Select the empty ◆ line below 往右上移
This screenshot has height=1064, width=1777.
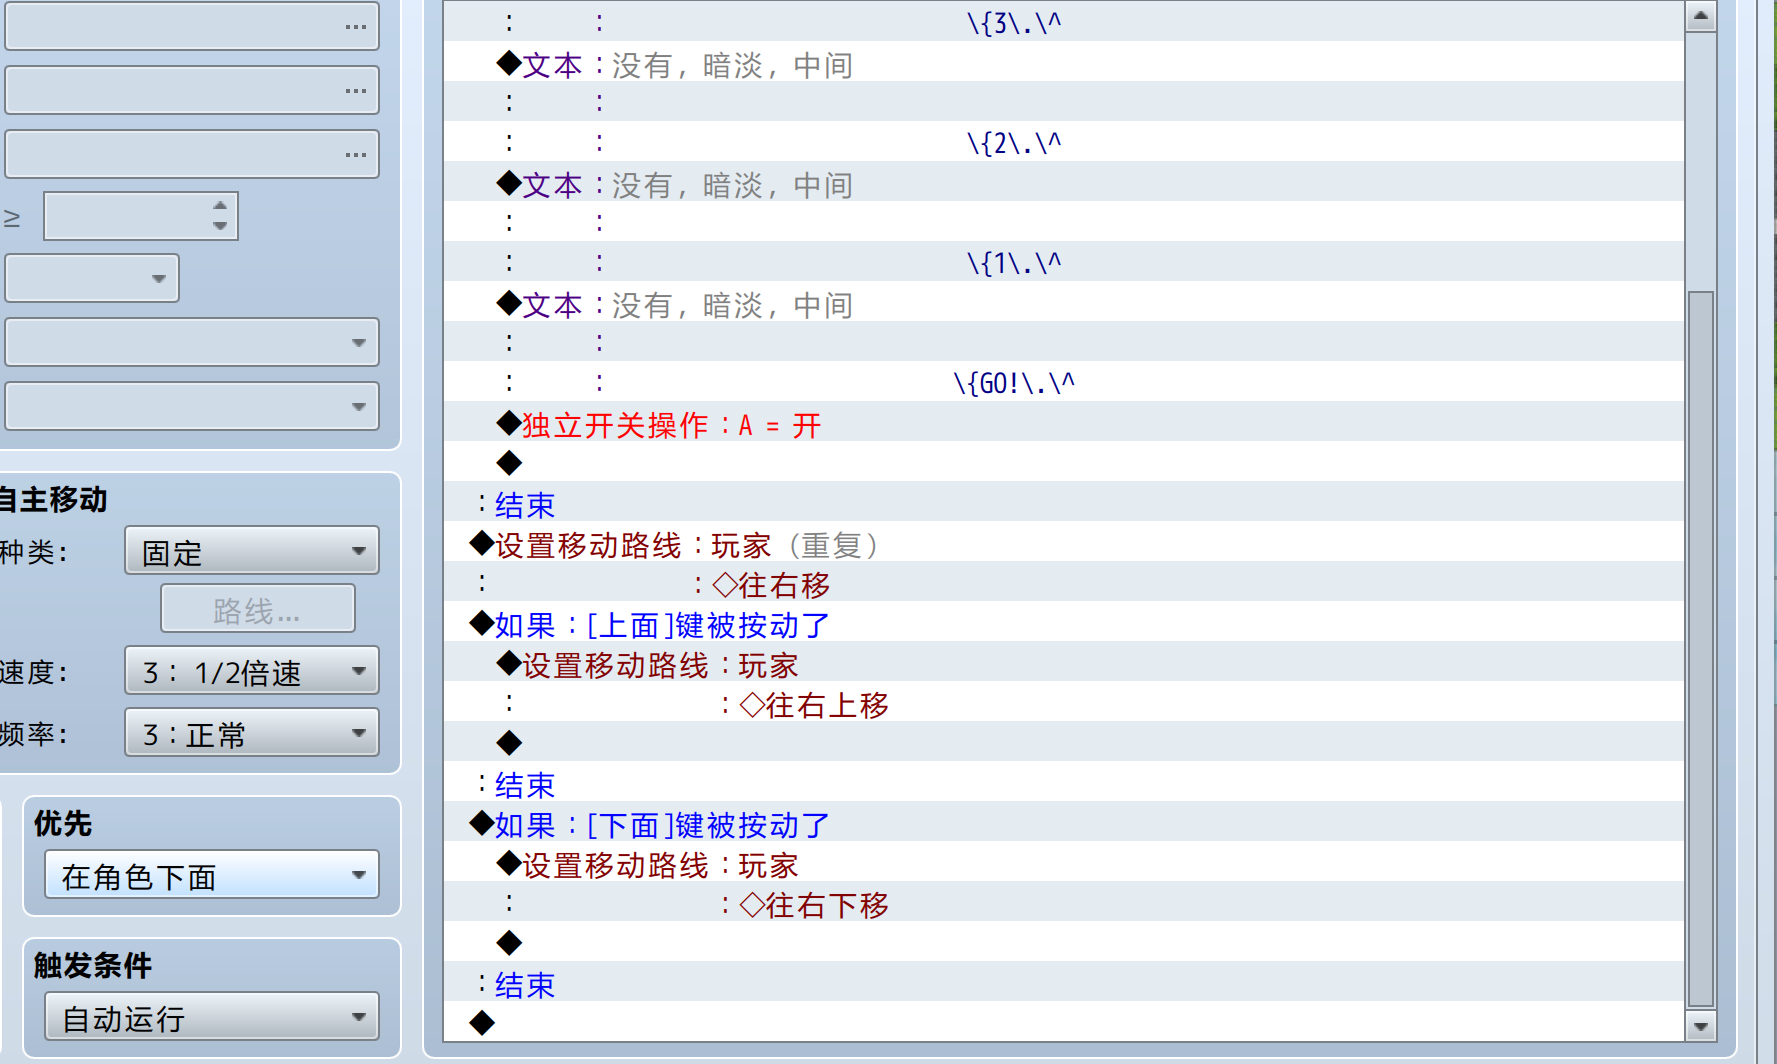click(x=1064, y=743)
